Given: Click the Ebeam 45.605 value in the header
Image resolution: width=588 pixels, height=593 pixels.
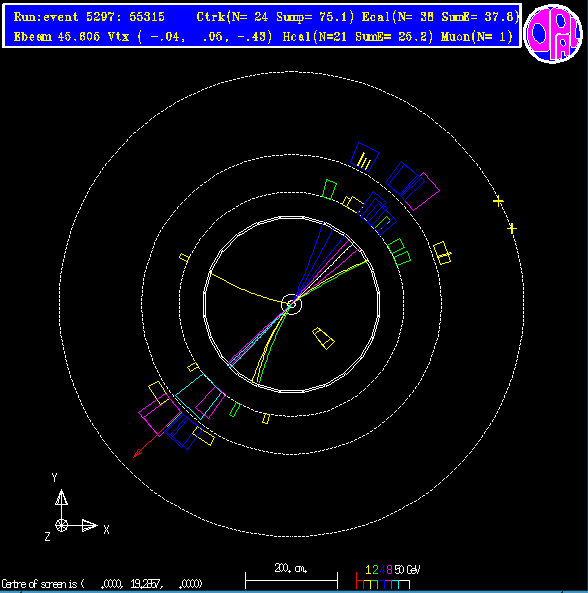Looking at the screenshot, I should (x=57, y=37).
